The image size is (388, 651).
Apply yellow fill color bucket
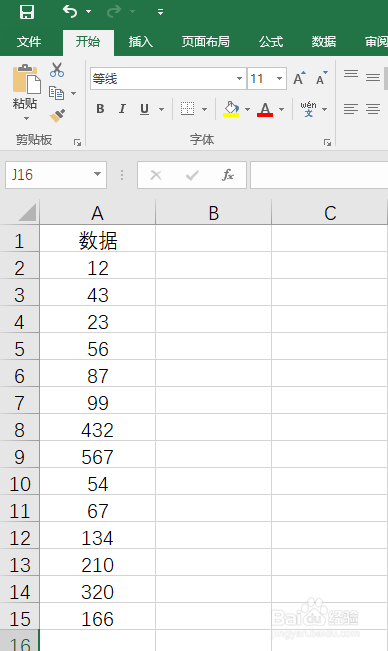[231, 109]
